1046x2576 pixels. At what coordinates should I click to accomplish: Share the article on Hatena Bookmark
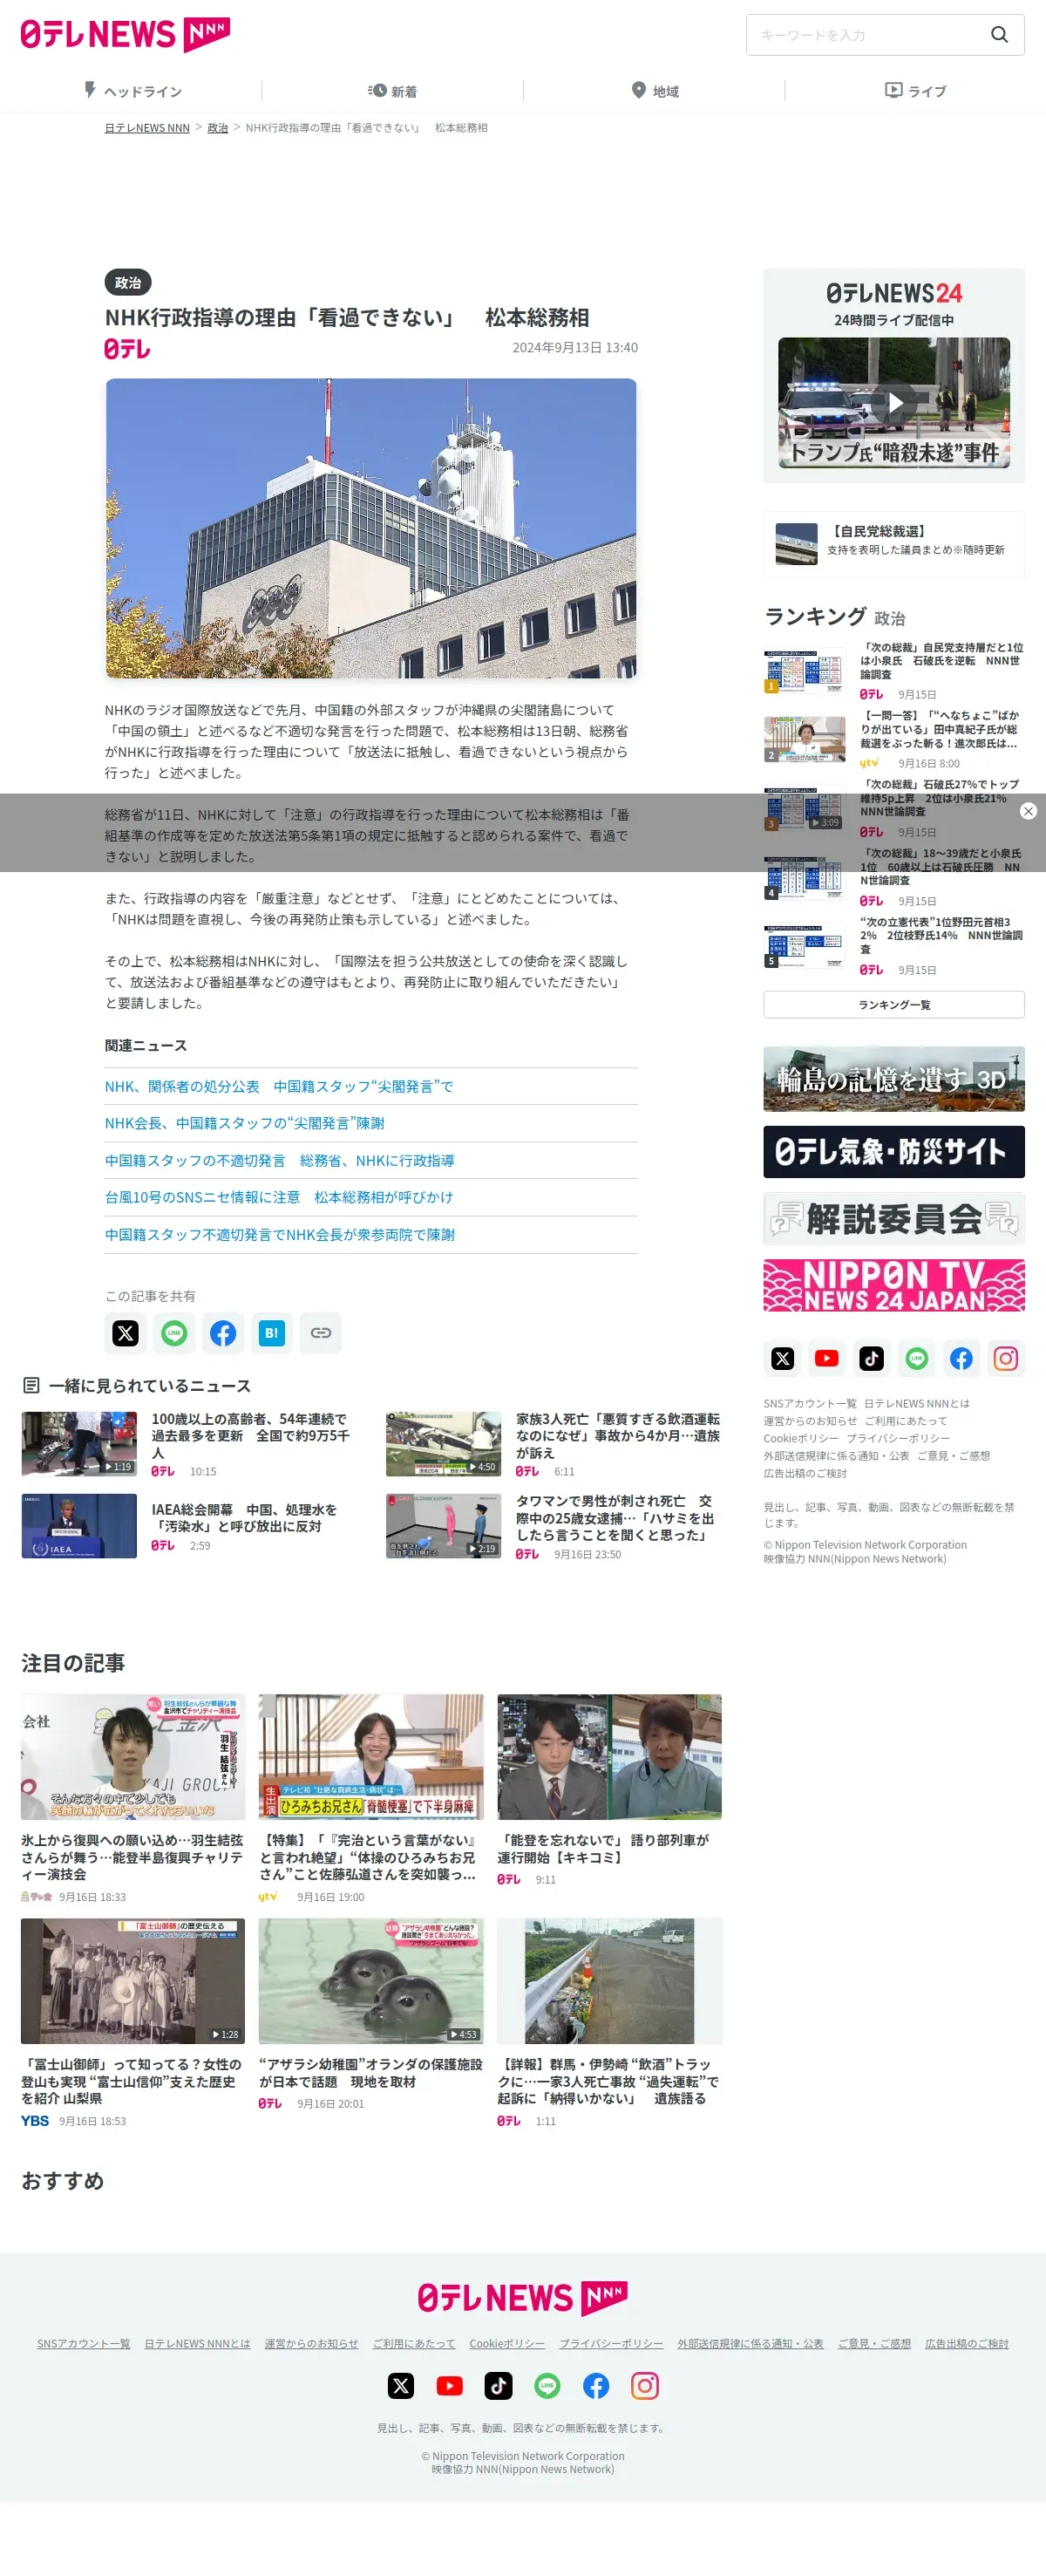(x=272, y=1333)
